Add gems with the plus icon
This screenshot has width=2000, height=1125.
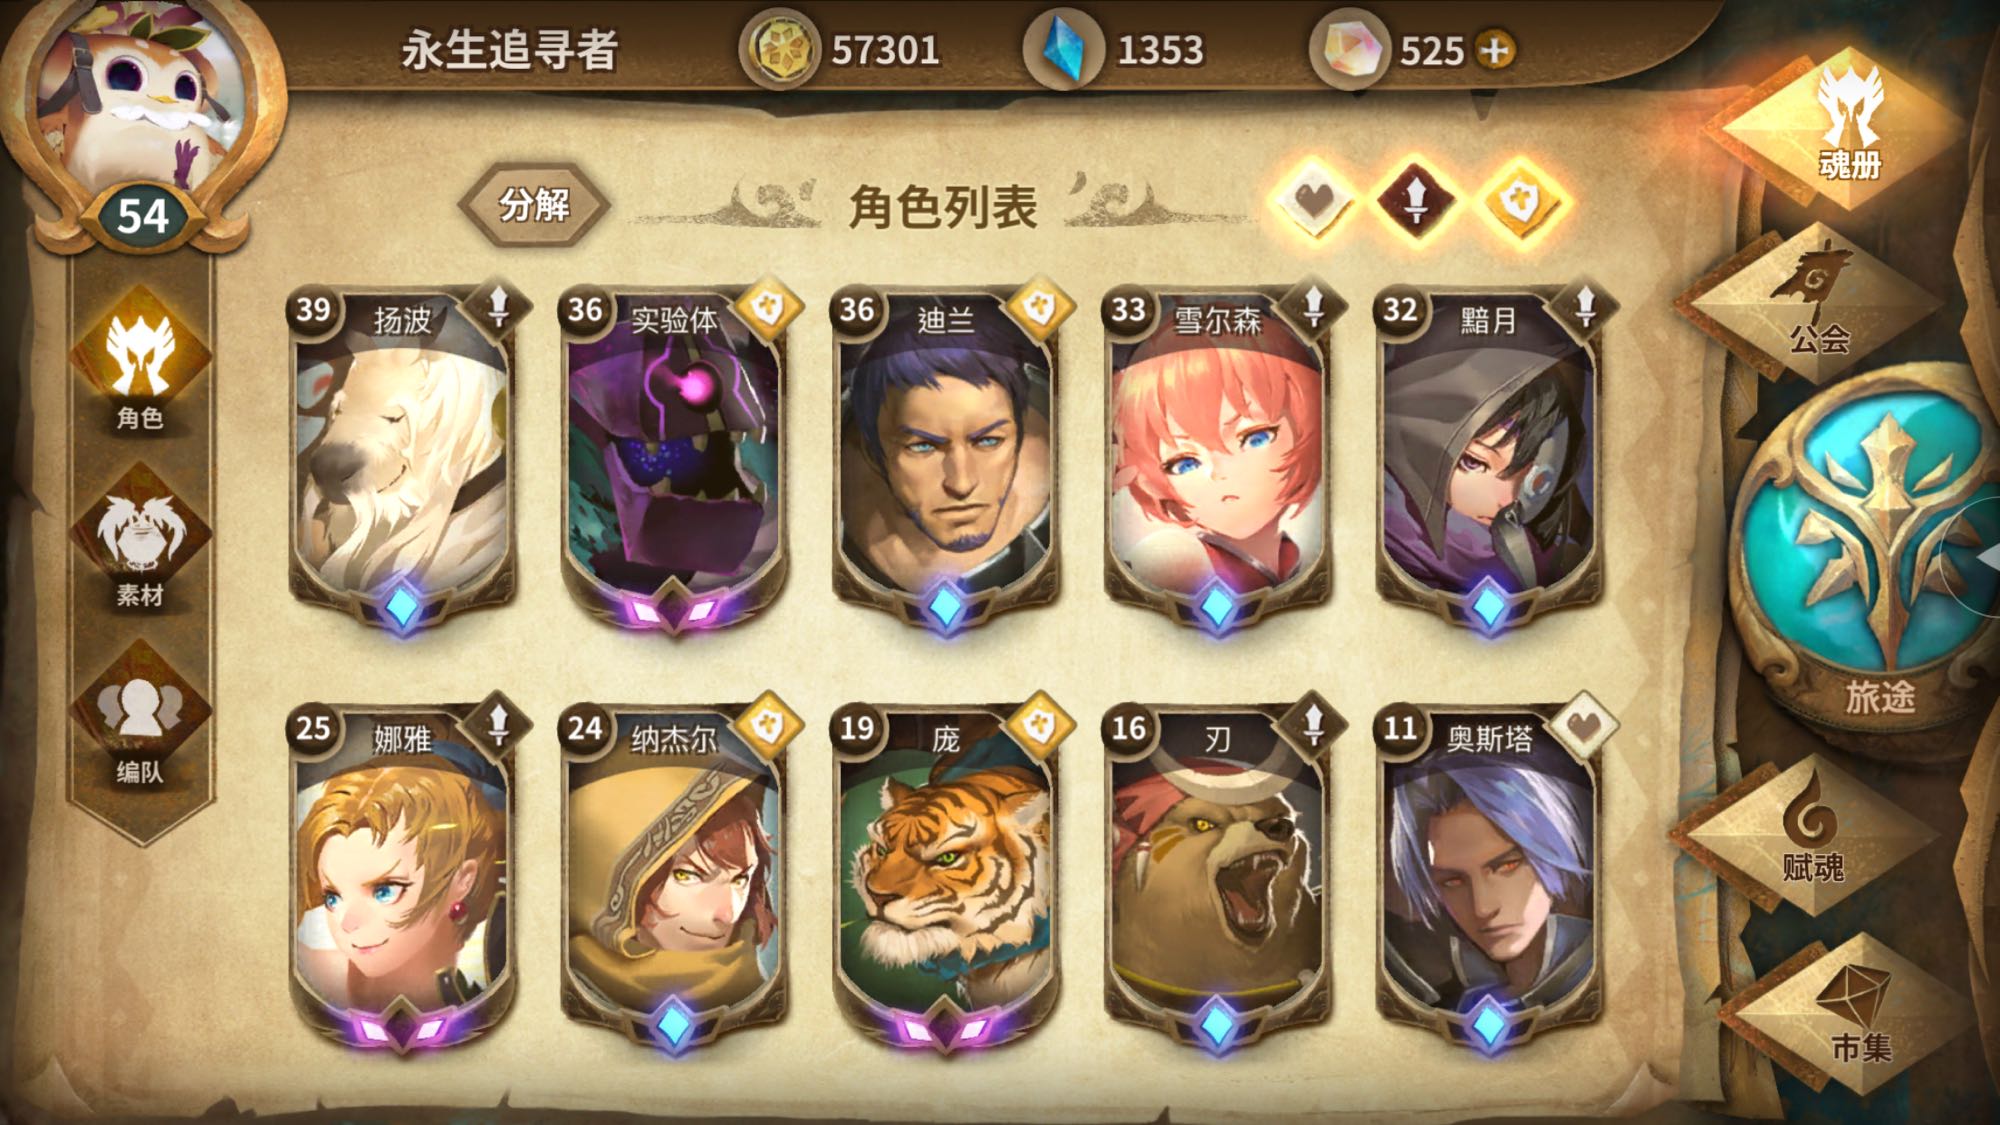pos(1495,50)
